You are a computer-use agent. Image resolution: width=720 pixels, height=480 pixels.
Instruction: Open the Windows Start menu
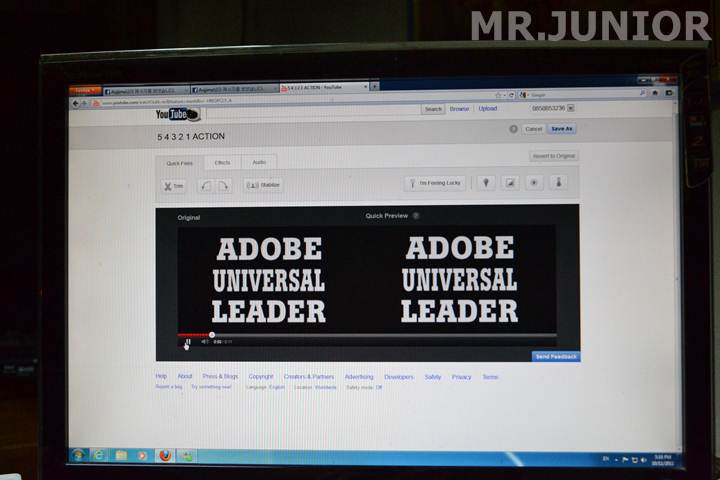coord(79,455)
